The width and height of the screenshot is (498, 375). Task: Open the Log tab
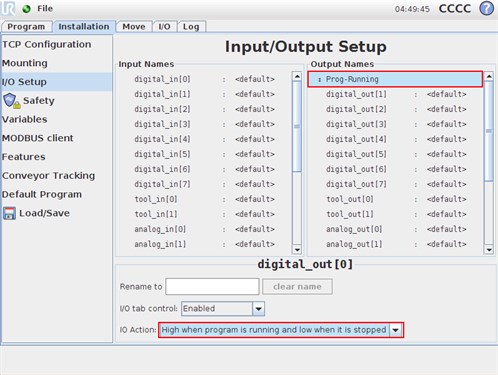tap(191, 27)
